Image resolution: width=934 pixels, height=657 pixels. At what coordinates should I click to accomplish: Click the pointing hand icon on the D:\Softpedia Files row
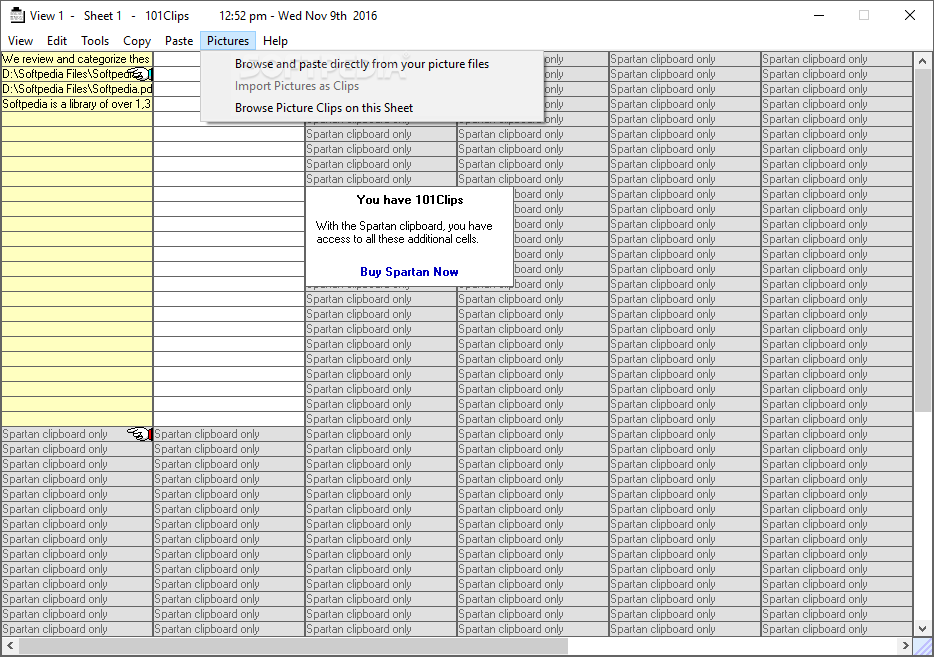[140, 74]
